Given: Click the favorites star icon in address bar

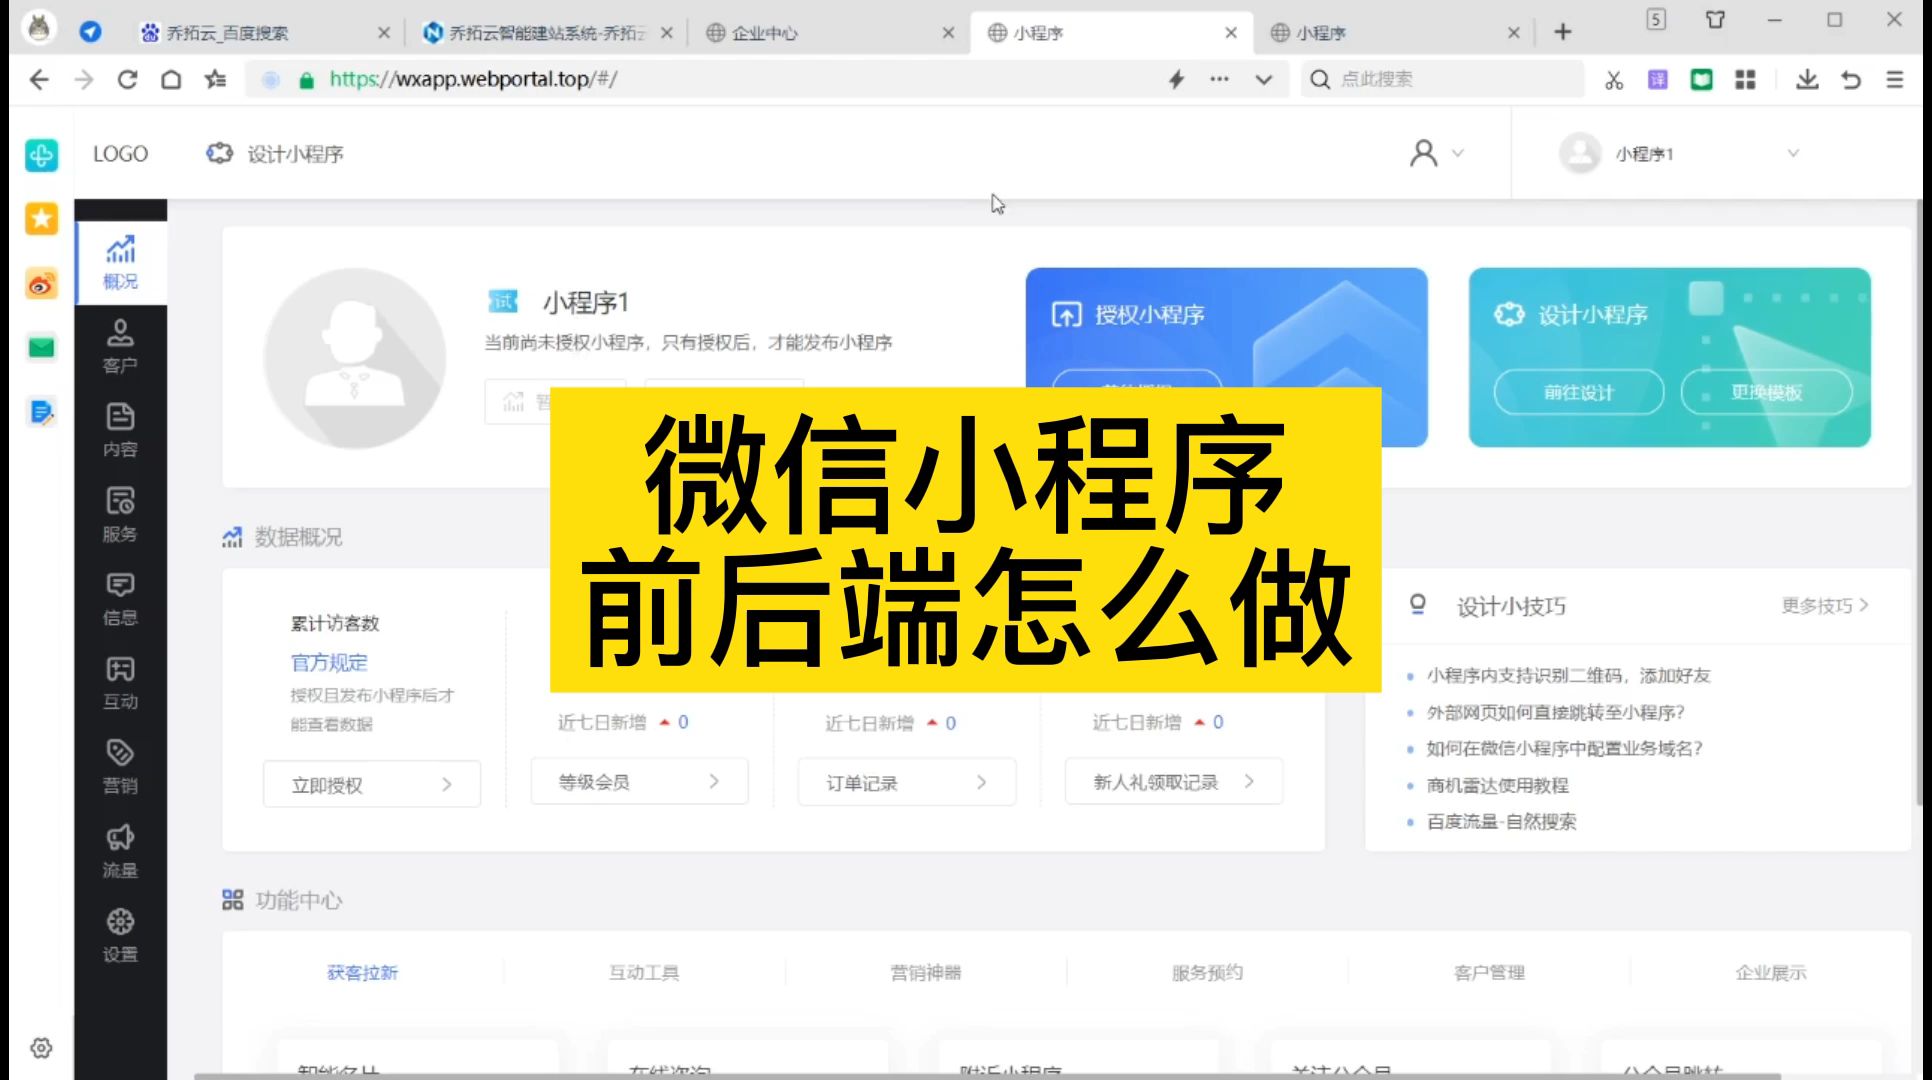Looking at the screenshot, I should [x=215, y=79].
